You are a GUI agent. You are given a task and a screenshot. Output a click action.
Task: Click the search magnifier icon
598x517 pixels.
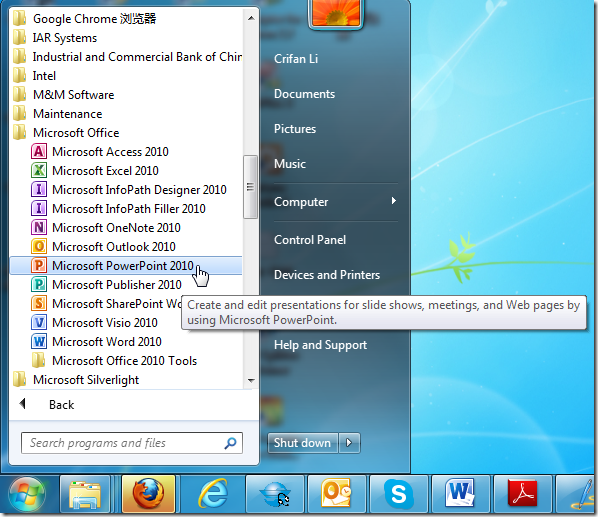[230, 443]
